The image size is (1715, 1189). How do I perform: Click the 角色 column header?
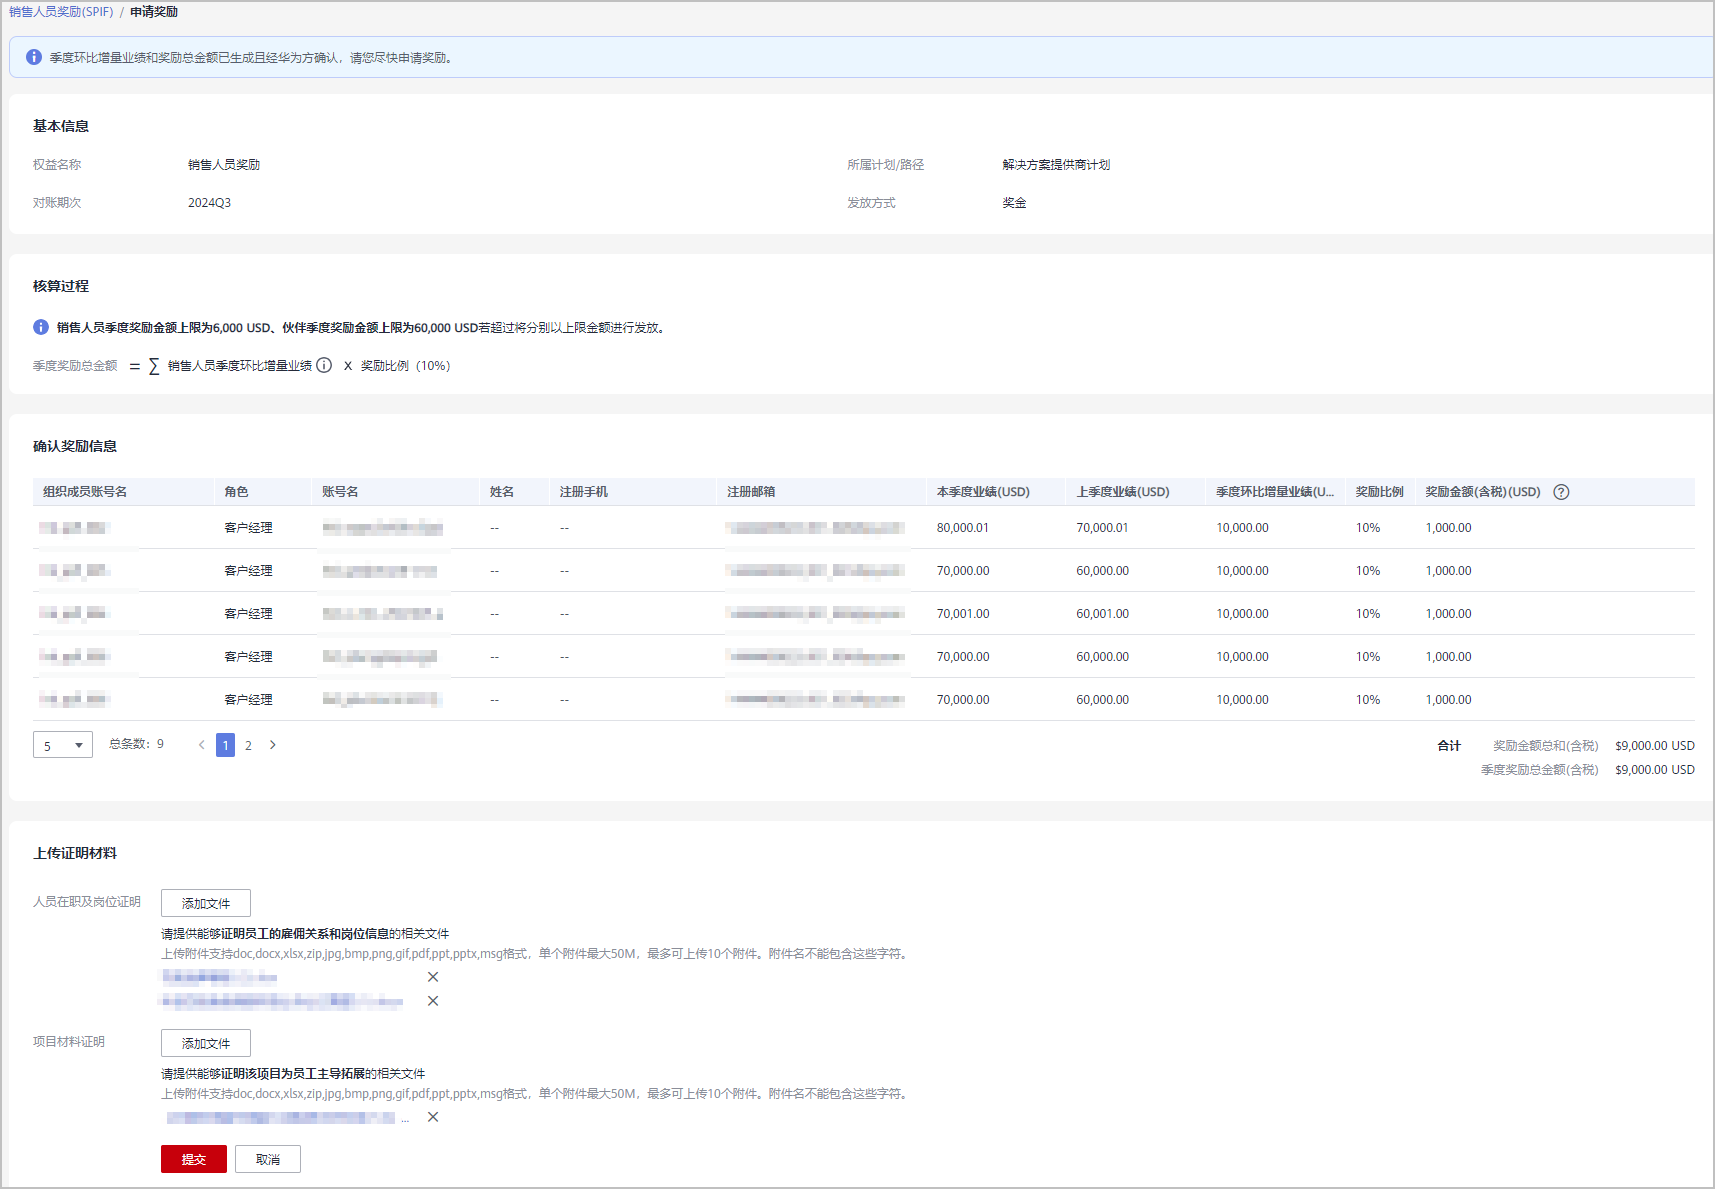236,492
